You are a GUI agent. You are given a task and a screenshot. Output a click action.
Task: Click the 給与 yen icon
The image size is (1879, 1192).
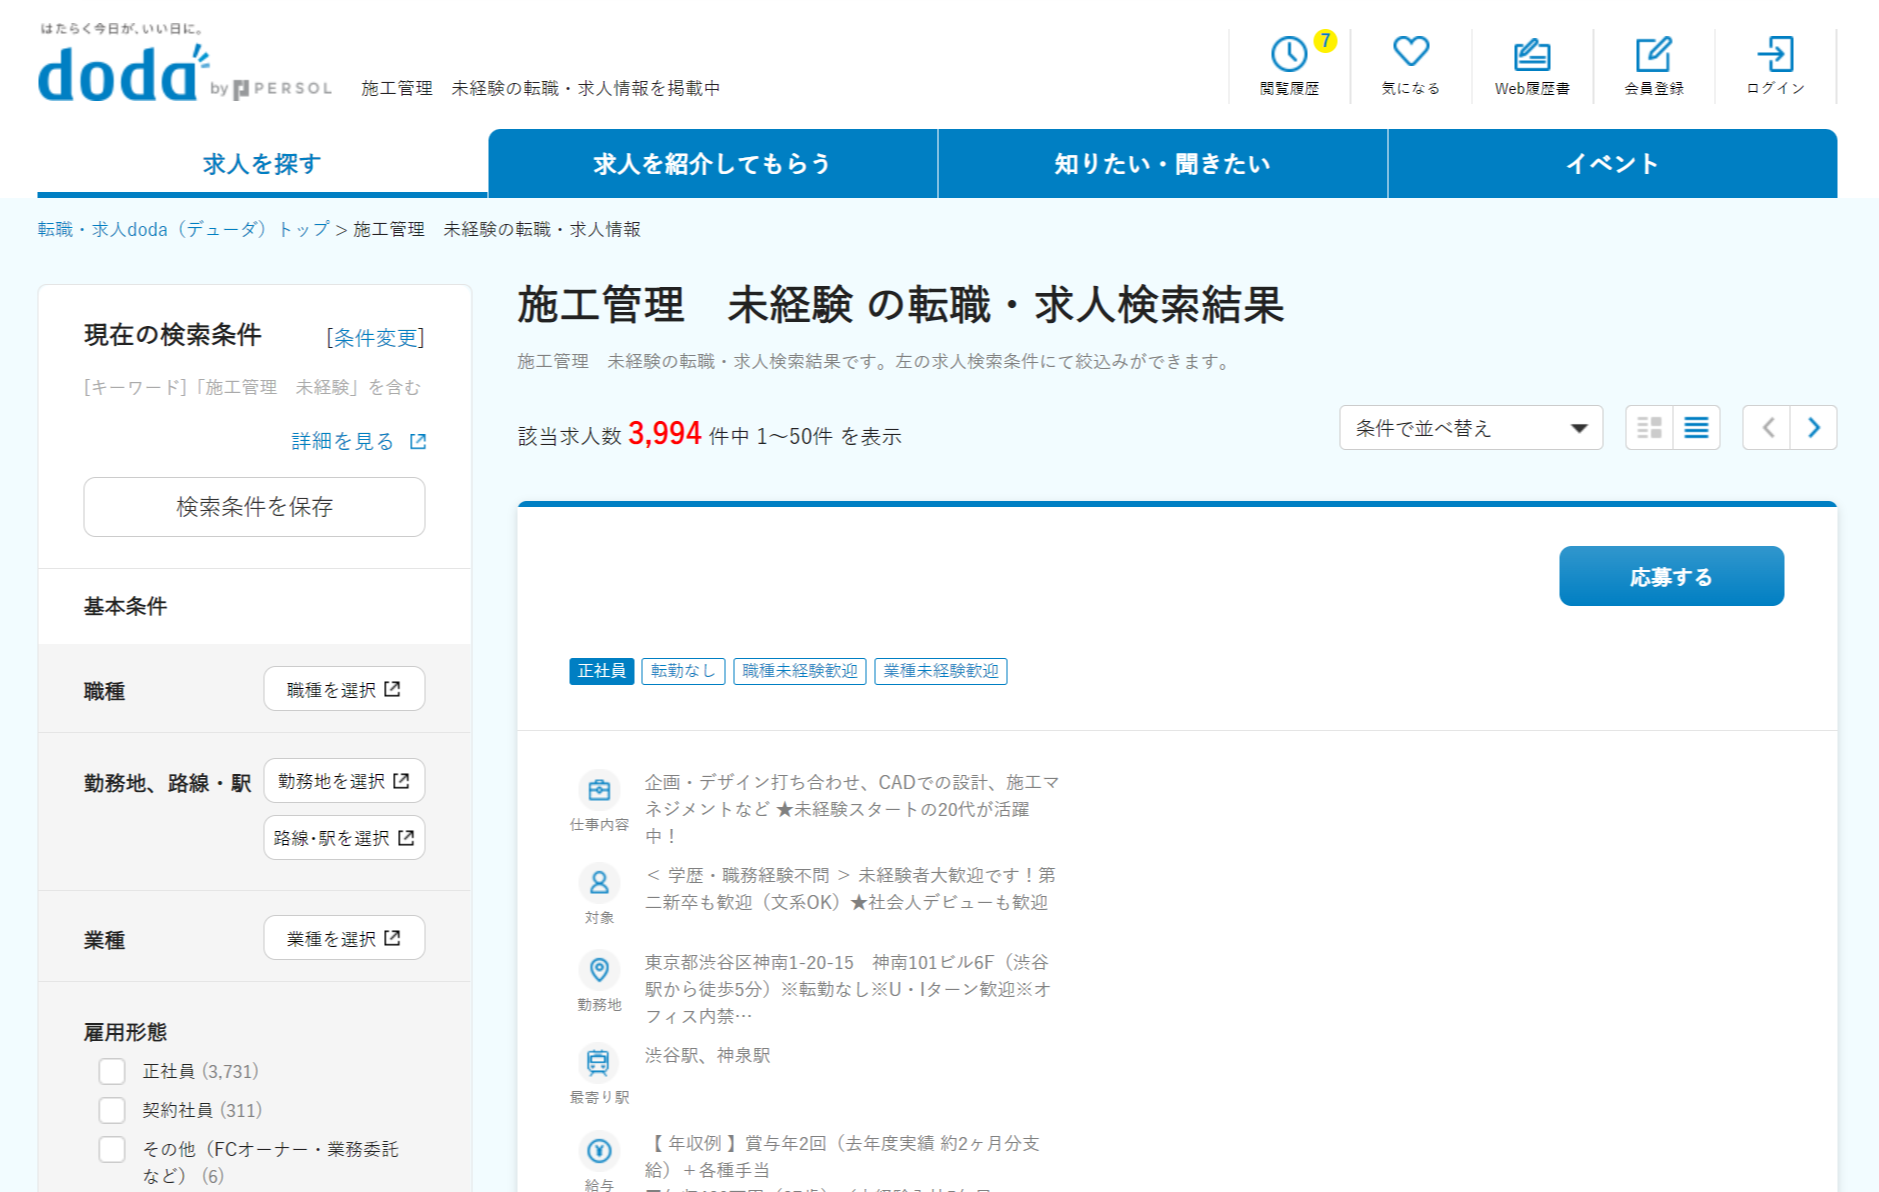pos(599,1151)
